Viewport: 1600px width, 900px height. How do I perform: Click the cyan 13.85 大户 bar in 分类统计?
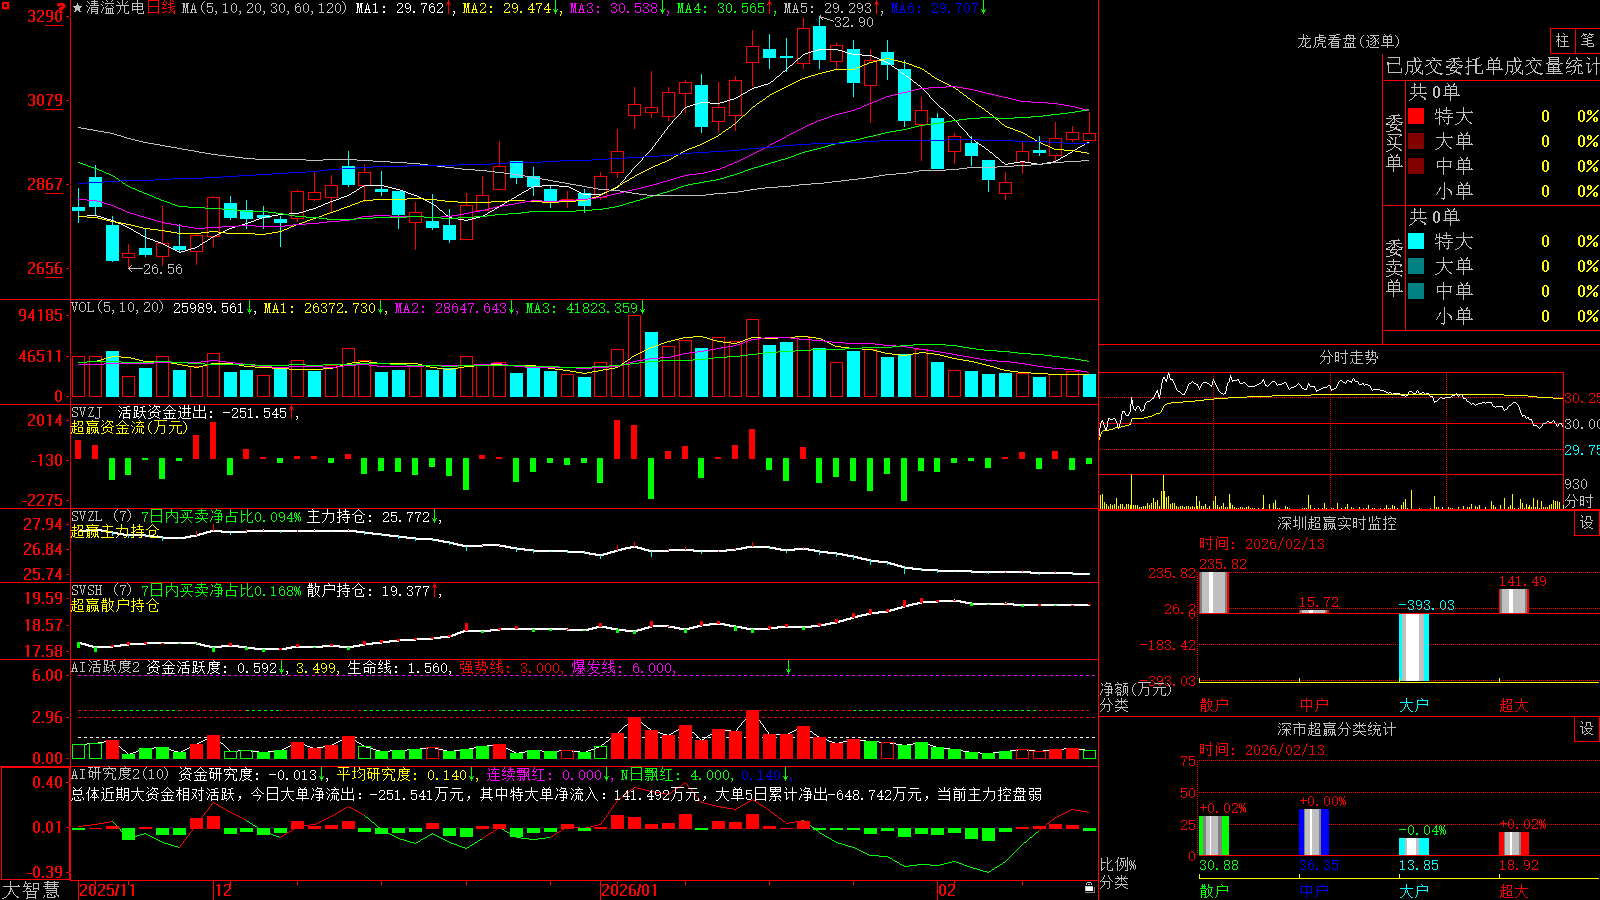click(x=1414, y=847)
